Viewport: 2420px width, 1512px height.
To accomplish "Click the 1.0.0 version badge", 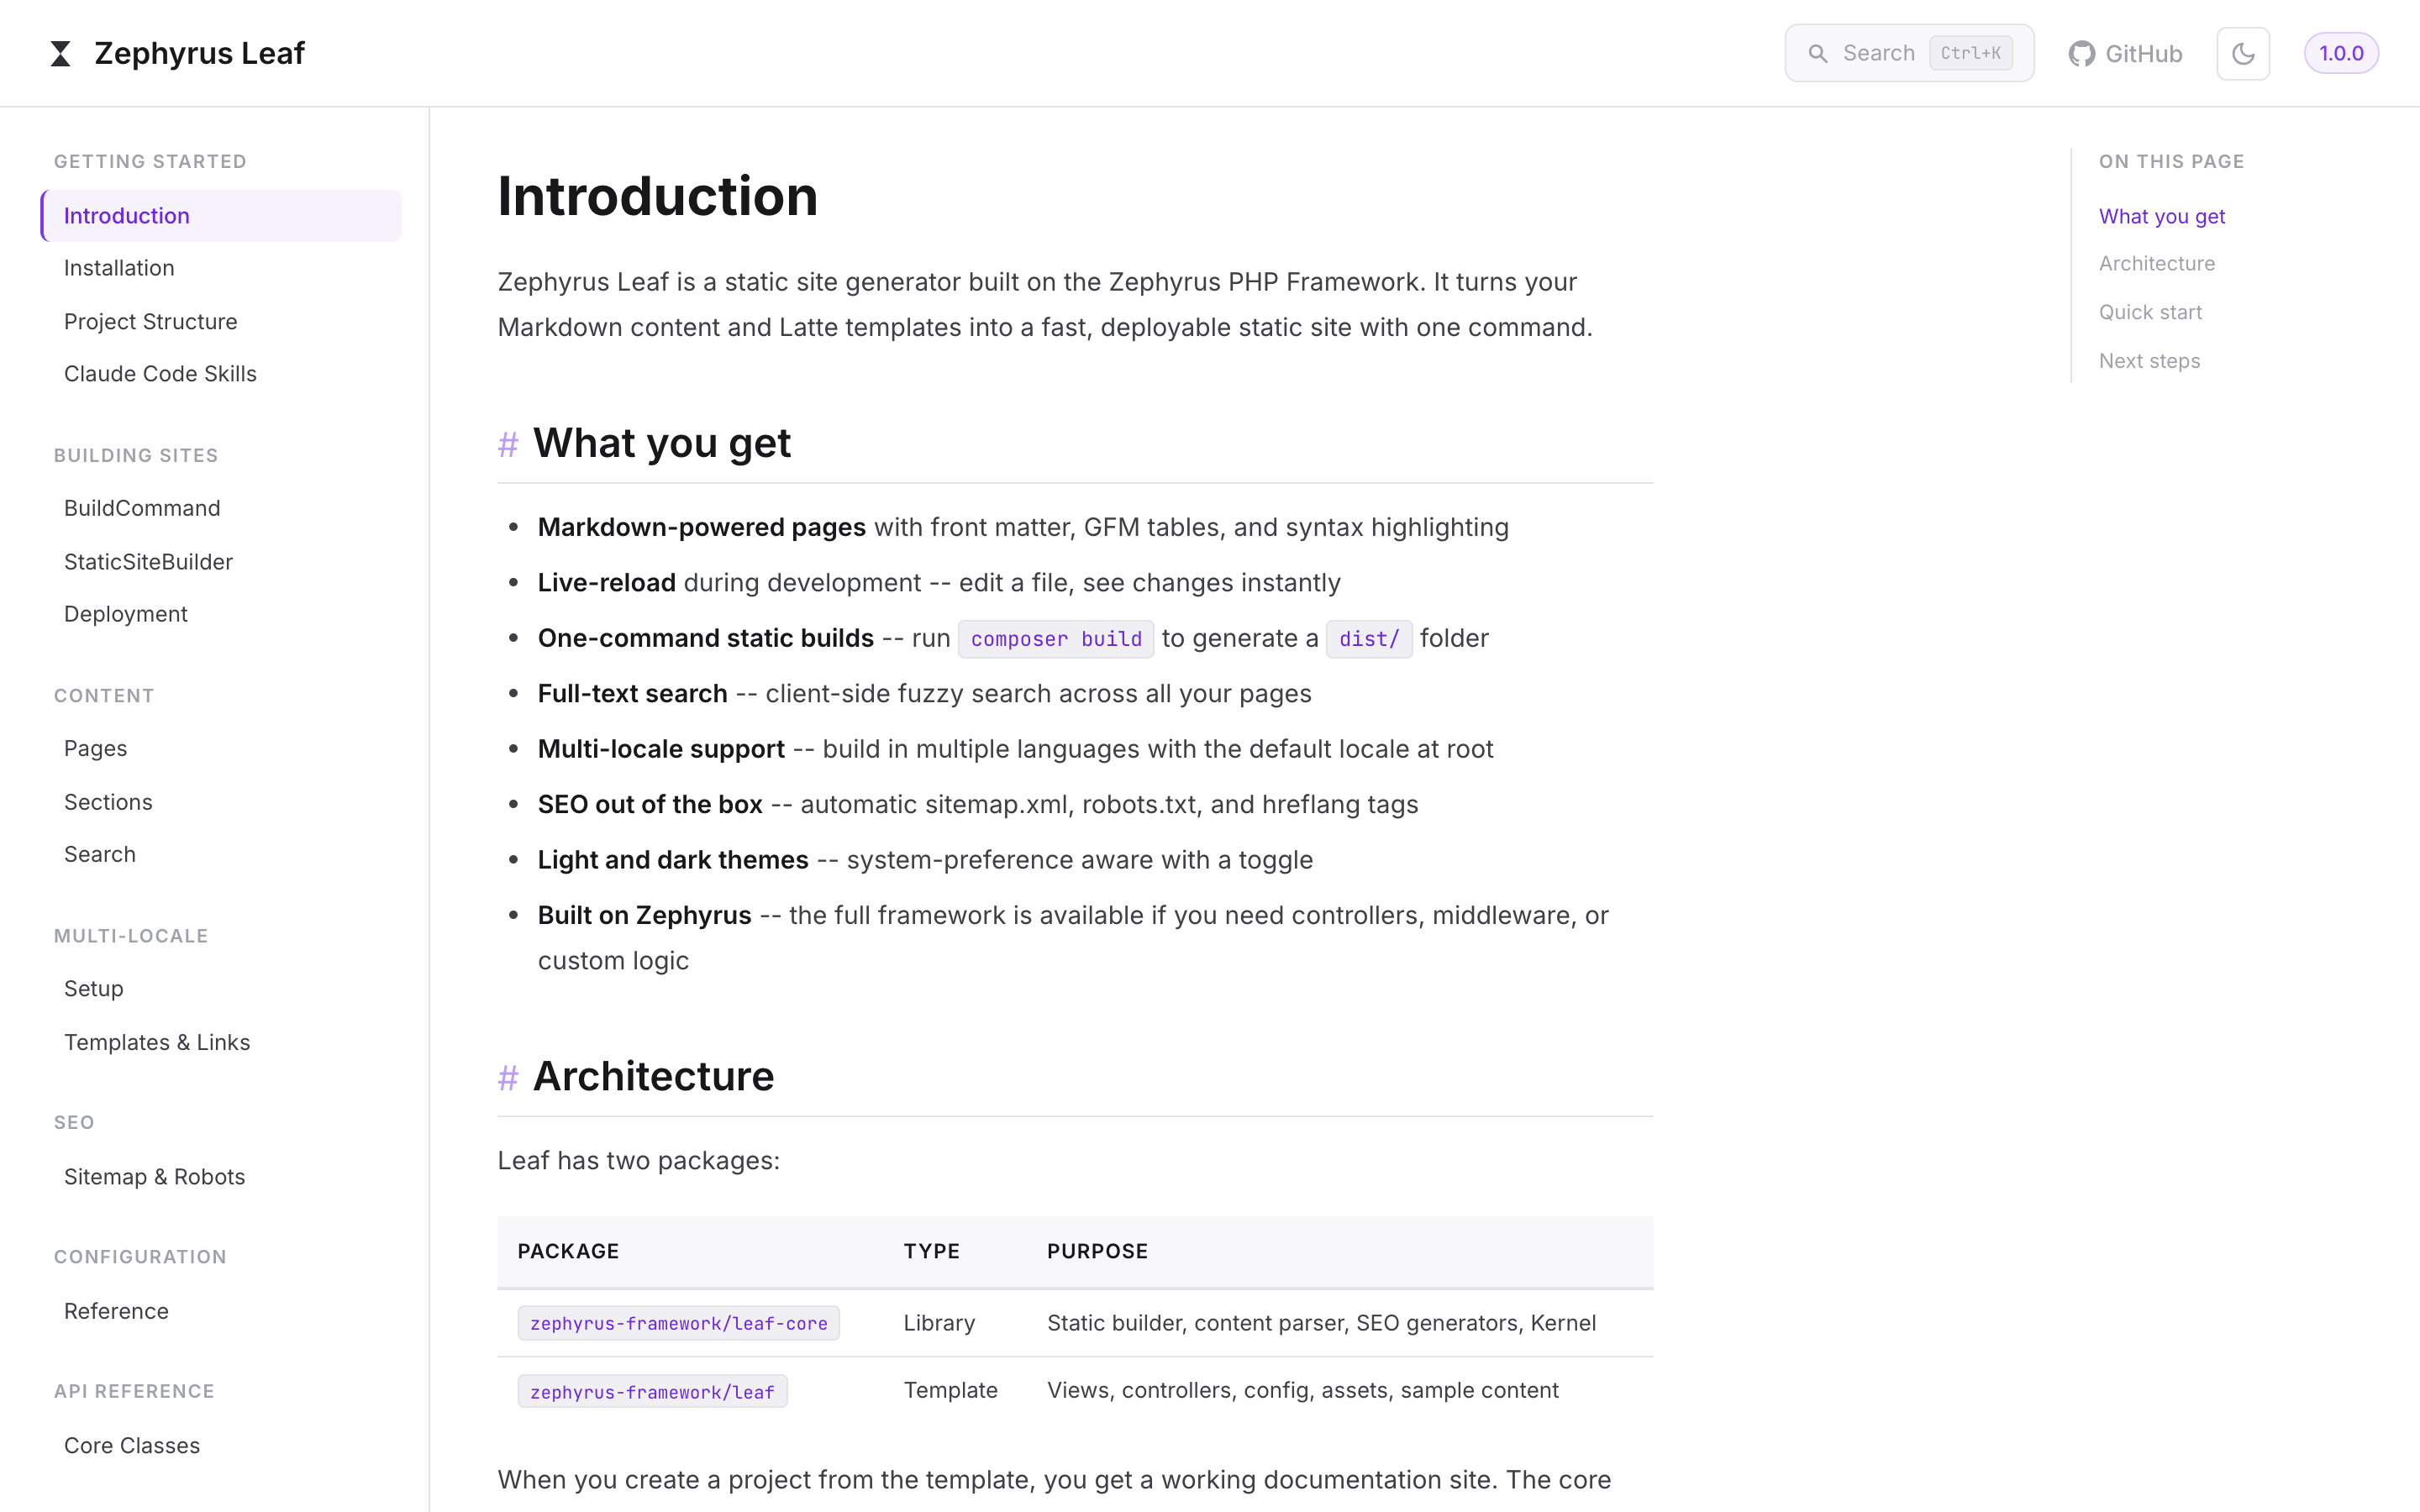I will tap(2342, 52).
